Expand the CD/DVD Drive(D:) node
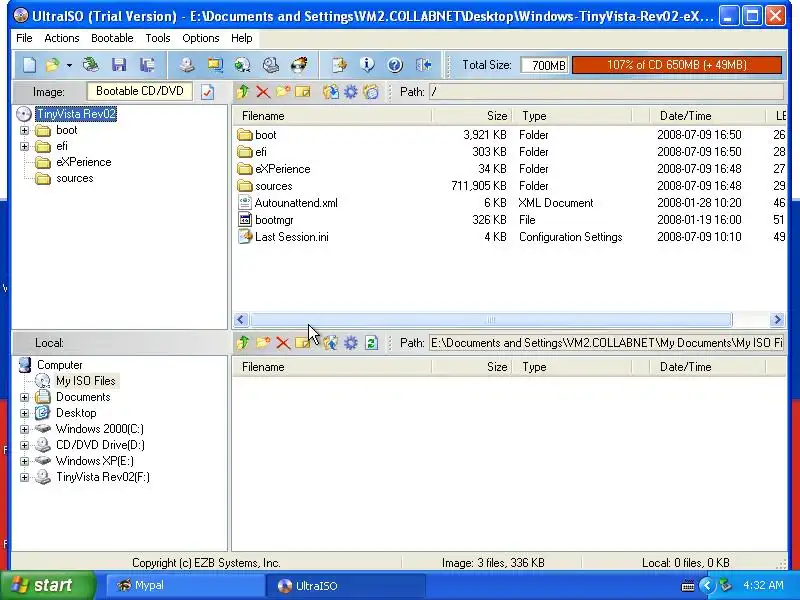This screenshot has height=600, width=800. (24, 445)
